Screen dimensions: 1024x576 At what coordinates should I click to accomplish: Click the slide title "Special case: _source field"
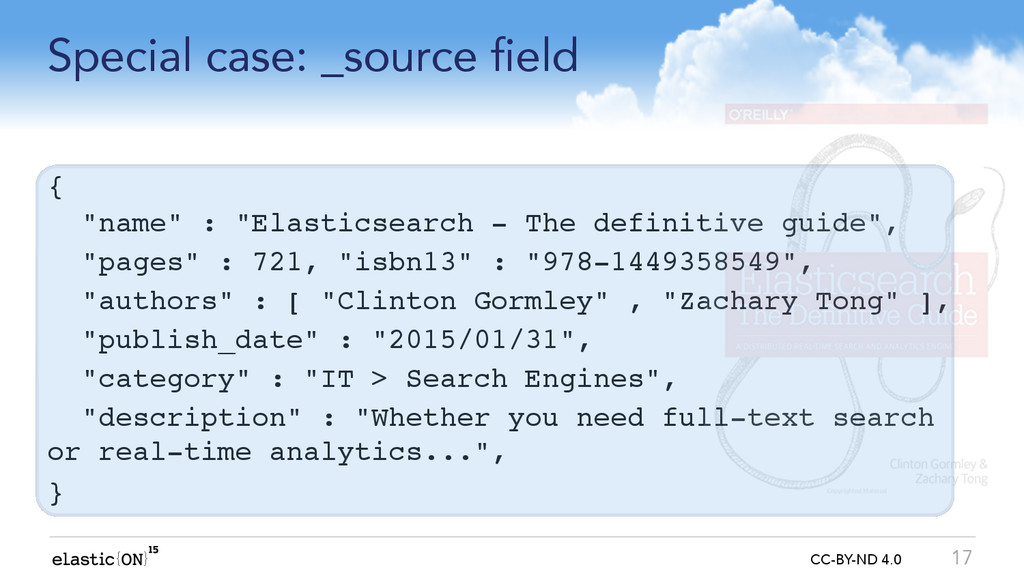[x=313, y=57]
